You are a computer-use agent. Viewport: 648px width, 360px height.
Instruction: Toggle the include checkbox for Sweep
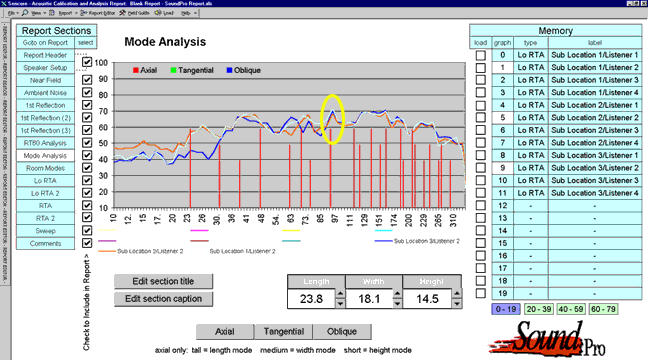pyautogui.click(x=87, y=230)
